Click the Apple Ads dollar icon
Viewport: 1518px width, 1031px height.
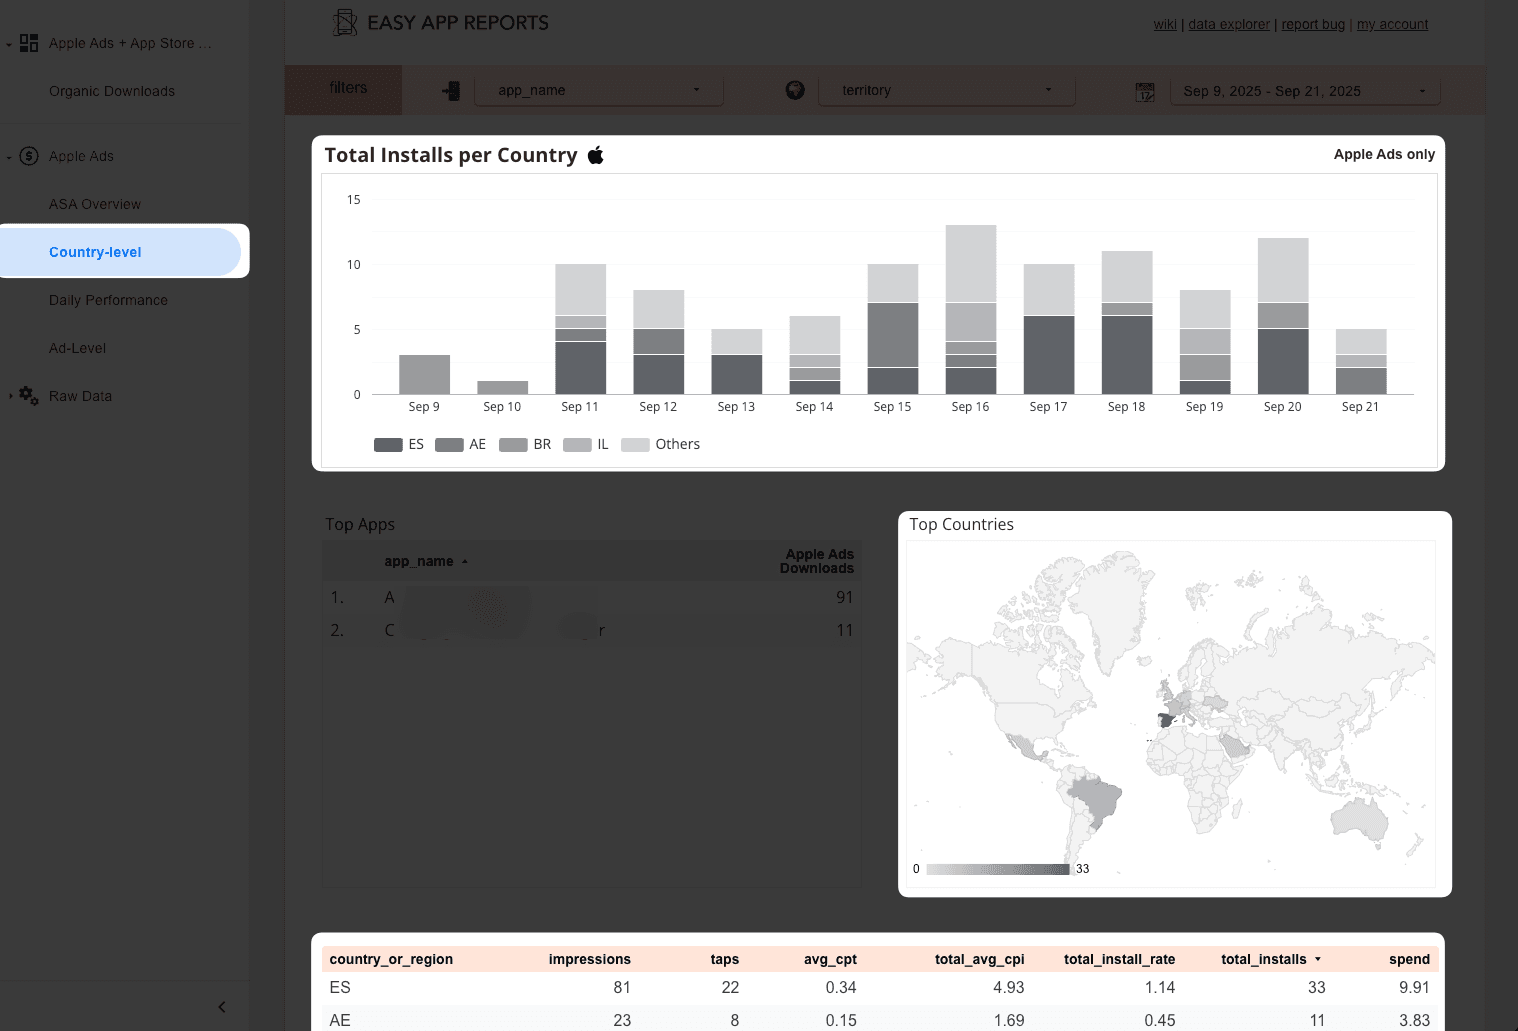29,156
